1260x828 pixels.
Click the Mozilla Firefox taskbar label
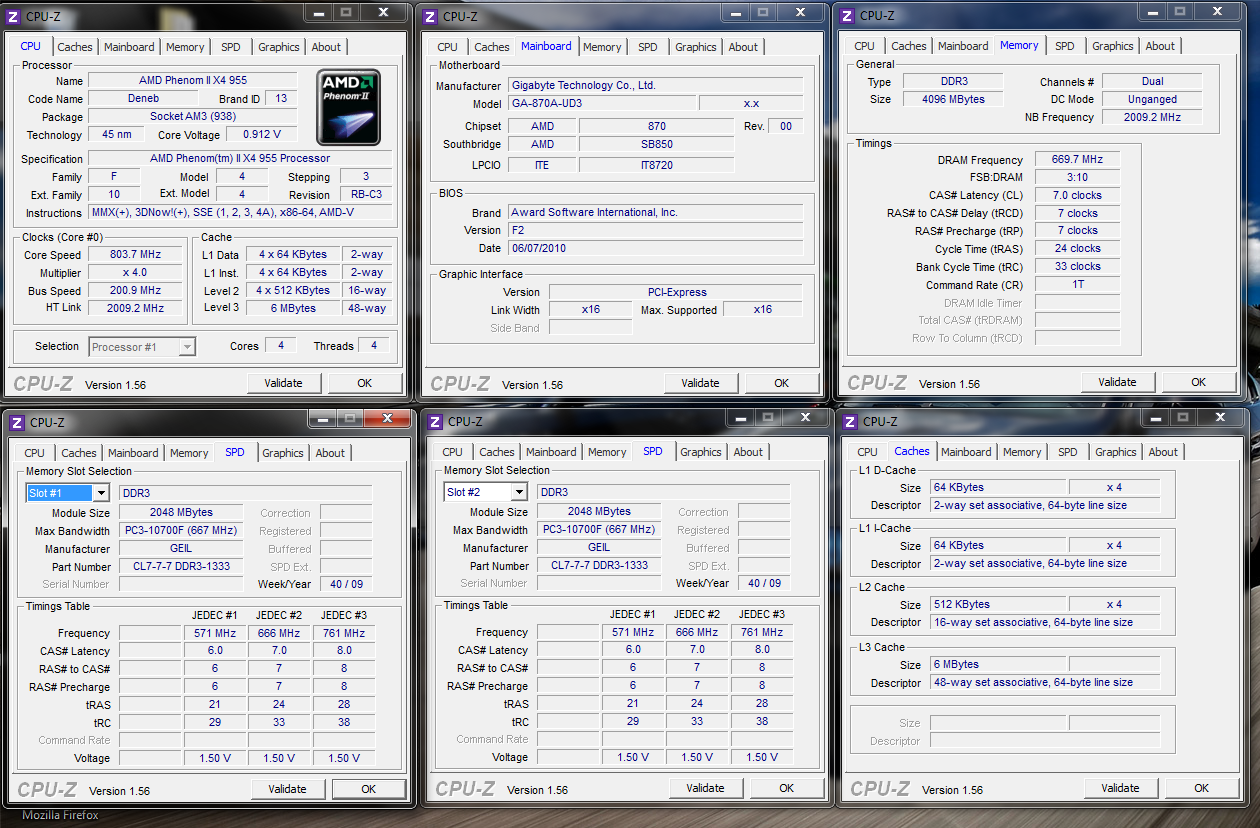(x=60, y=816)
